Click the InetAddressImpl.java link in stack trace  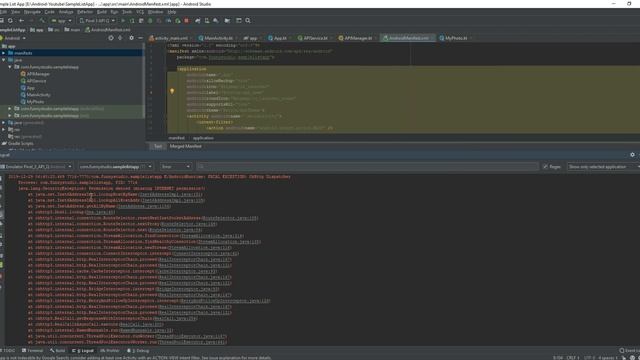point(171,194)
